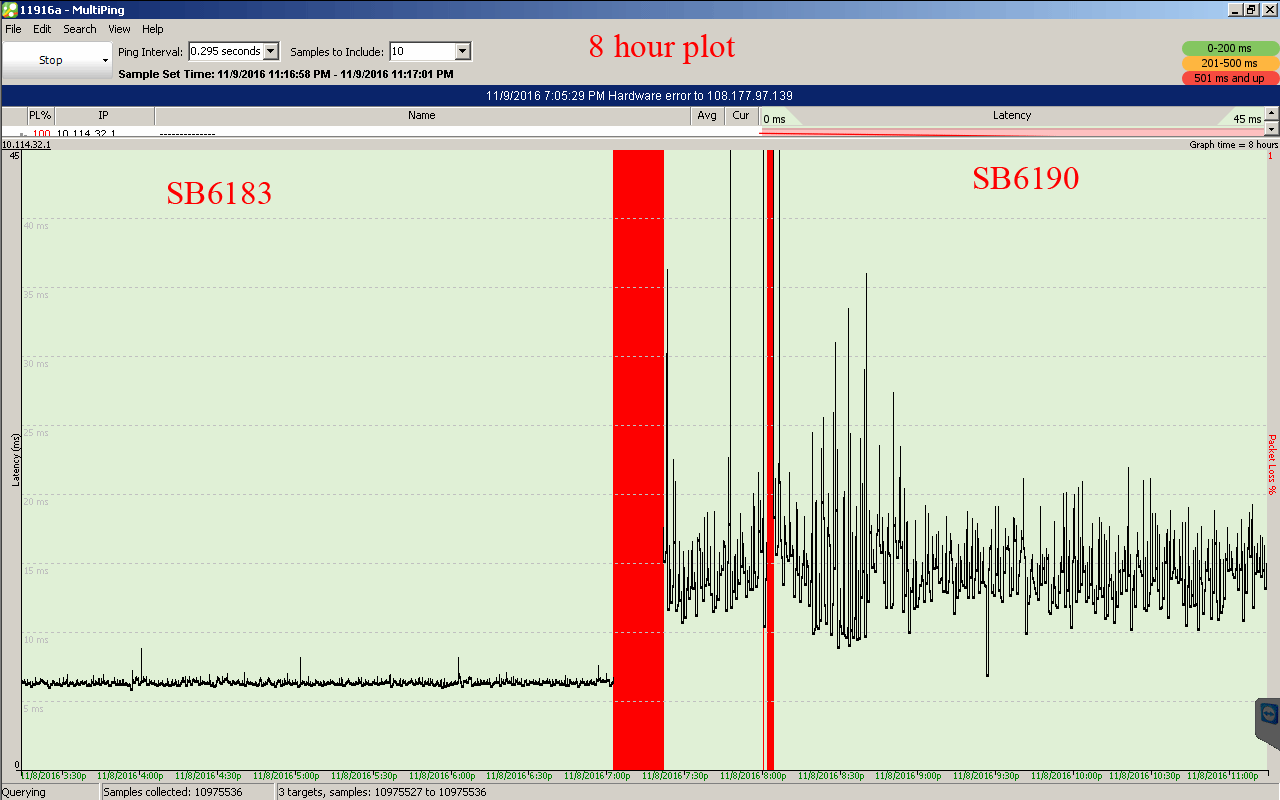The width and height of the screenshot is (1280, 800).
Task: Click the Graph time = 8 hours label
Action: (1234, 145)
